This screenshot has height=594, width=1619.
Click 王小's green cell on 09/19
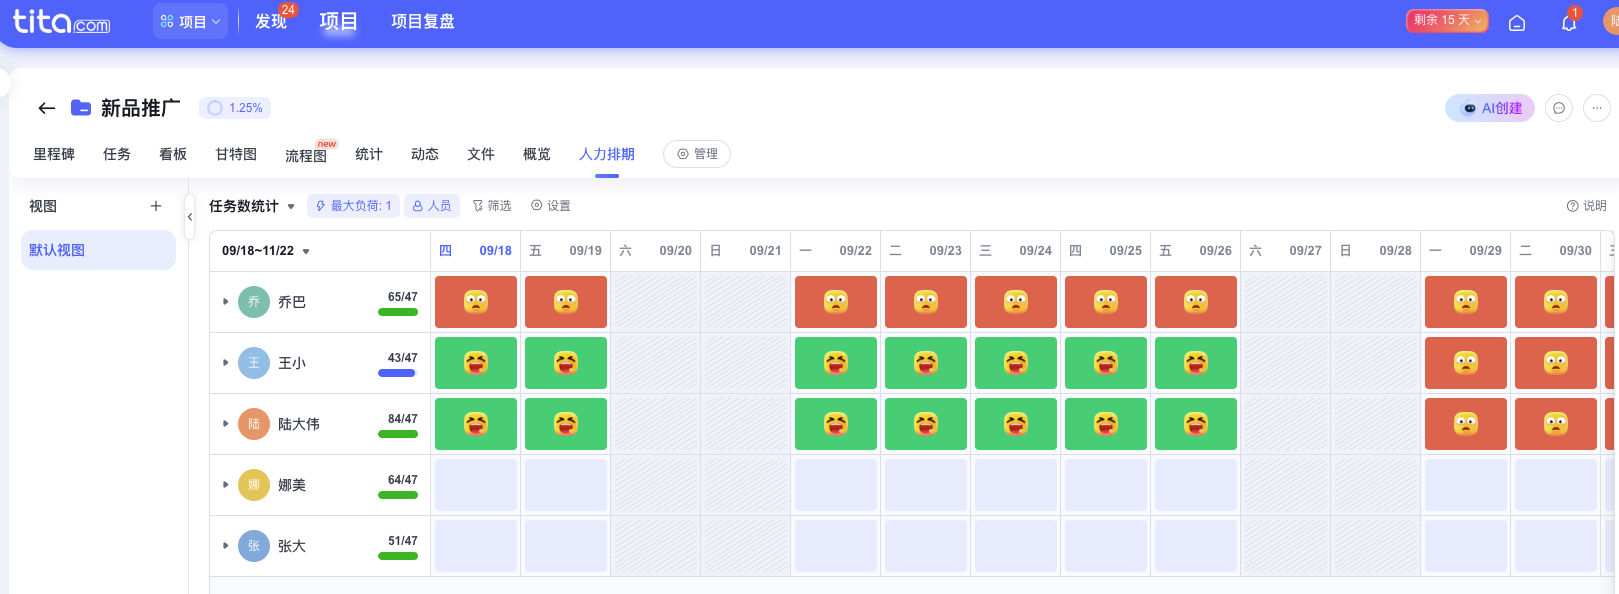pos(566,363)
